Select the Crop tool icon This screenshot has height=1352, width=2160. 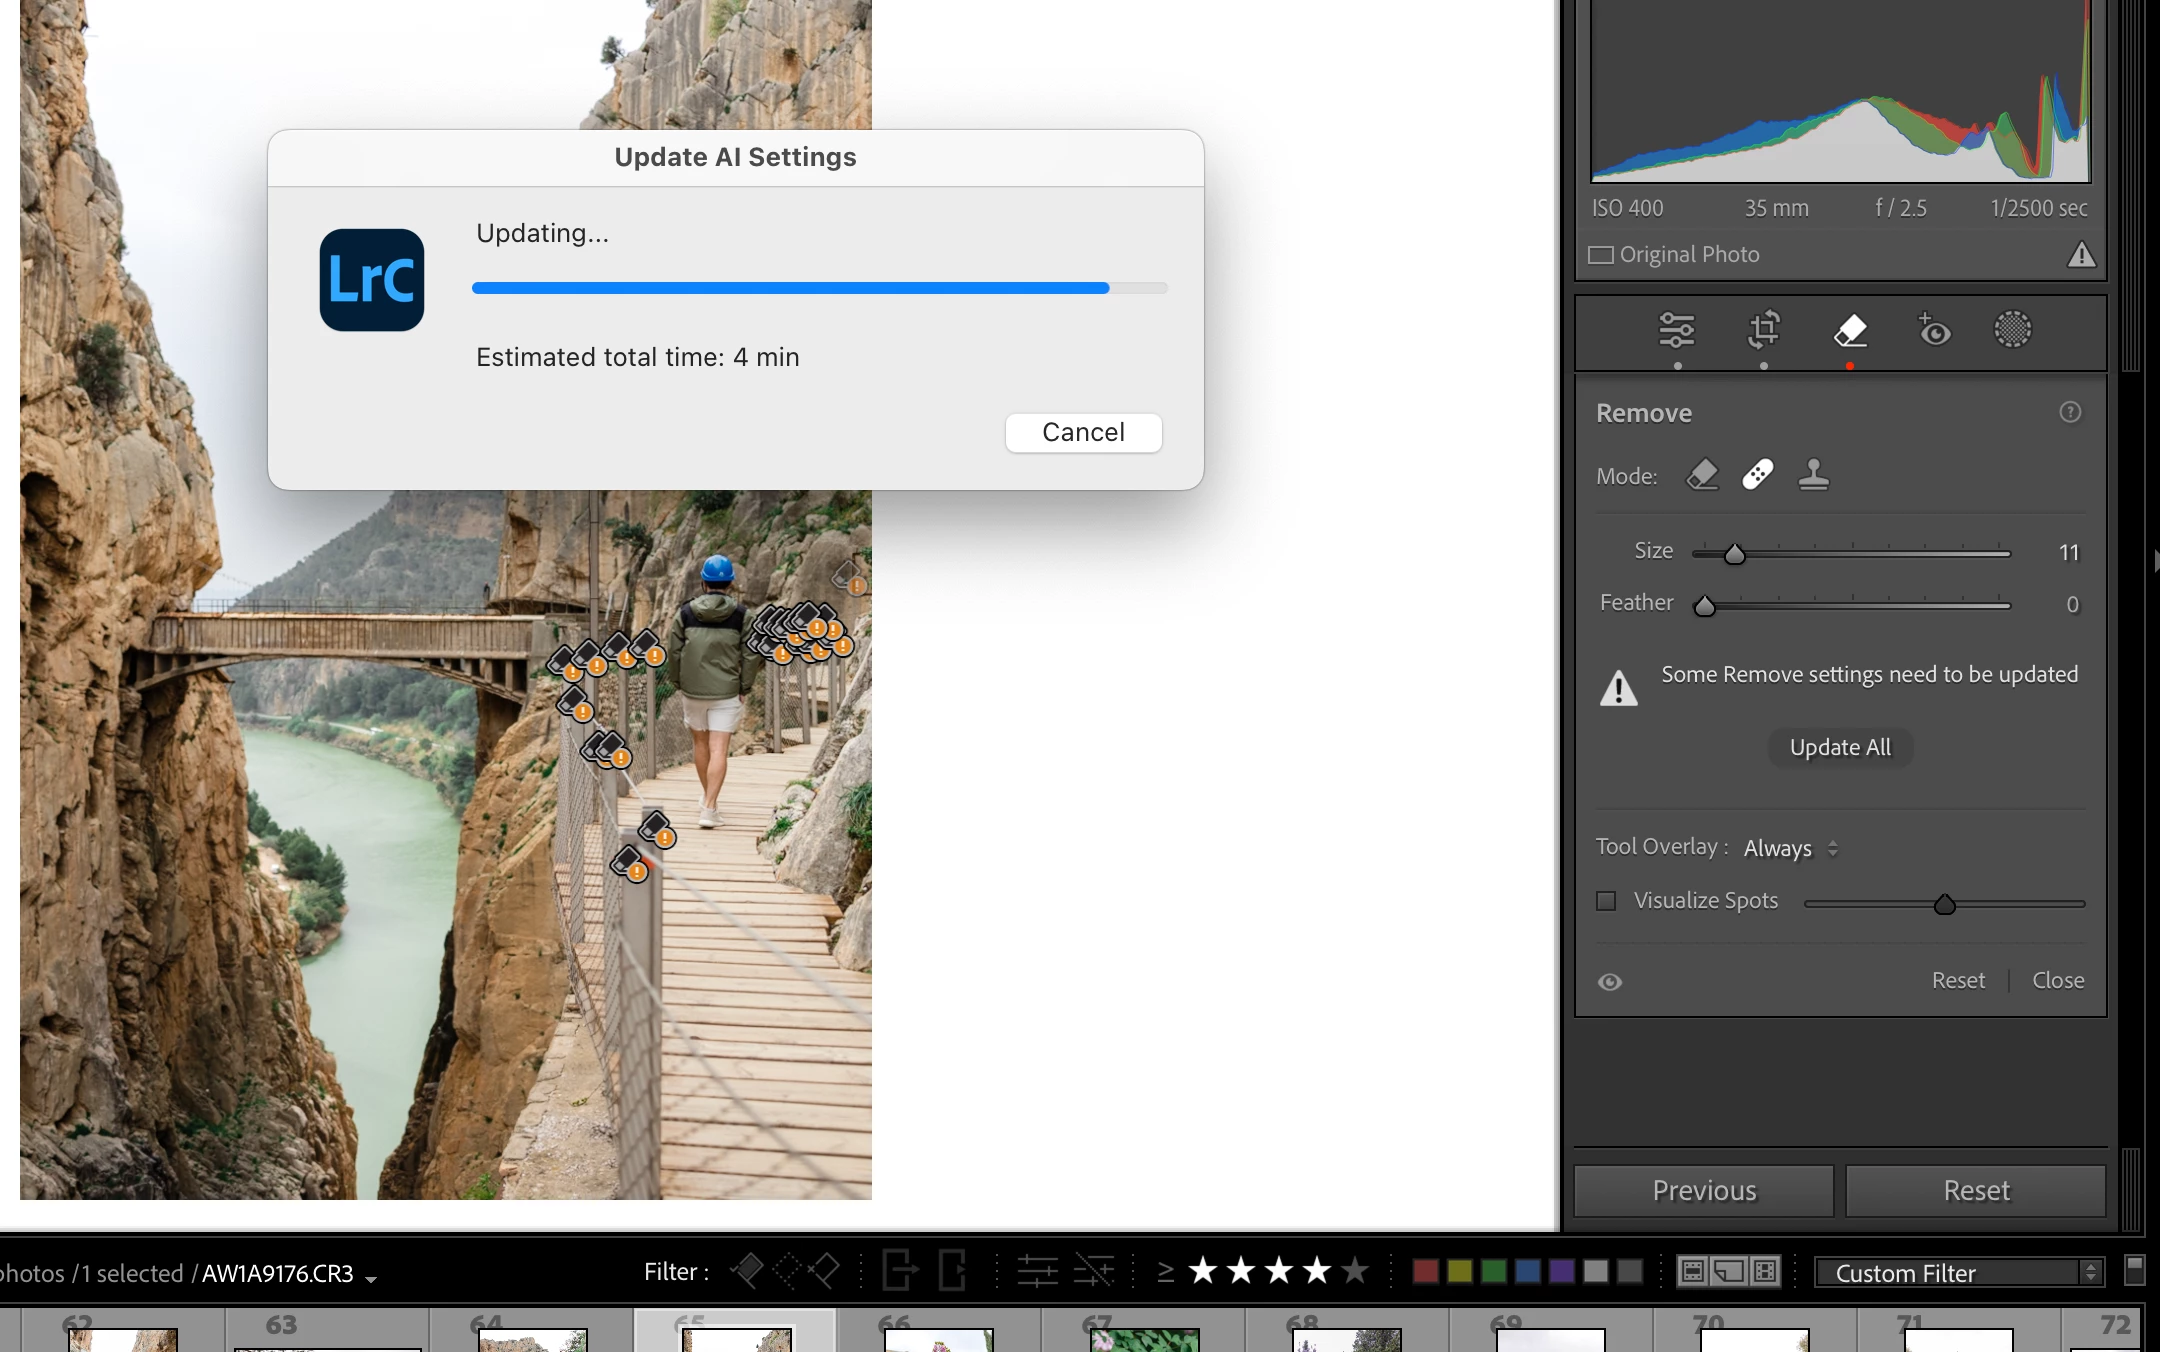[1763, 330]
